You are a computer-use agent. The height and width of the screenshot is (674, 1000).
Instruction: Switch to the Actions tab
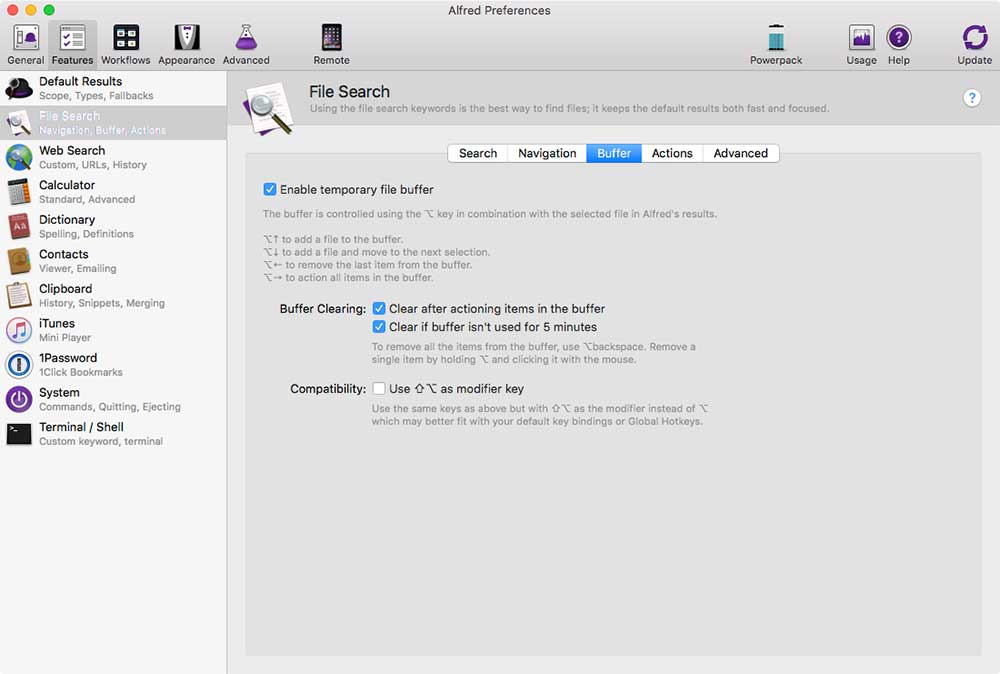(x=672, y=153)
